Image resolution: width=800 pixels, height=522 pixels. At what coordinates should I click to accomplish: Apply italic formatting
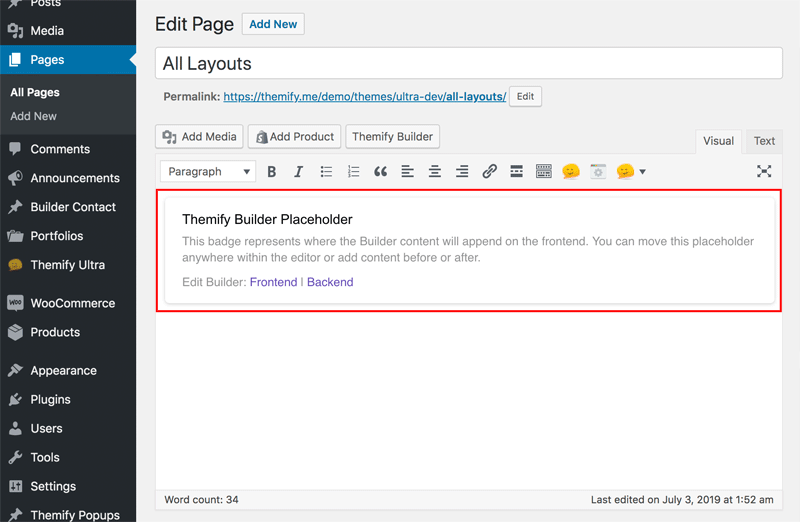click(298, 171)
